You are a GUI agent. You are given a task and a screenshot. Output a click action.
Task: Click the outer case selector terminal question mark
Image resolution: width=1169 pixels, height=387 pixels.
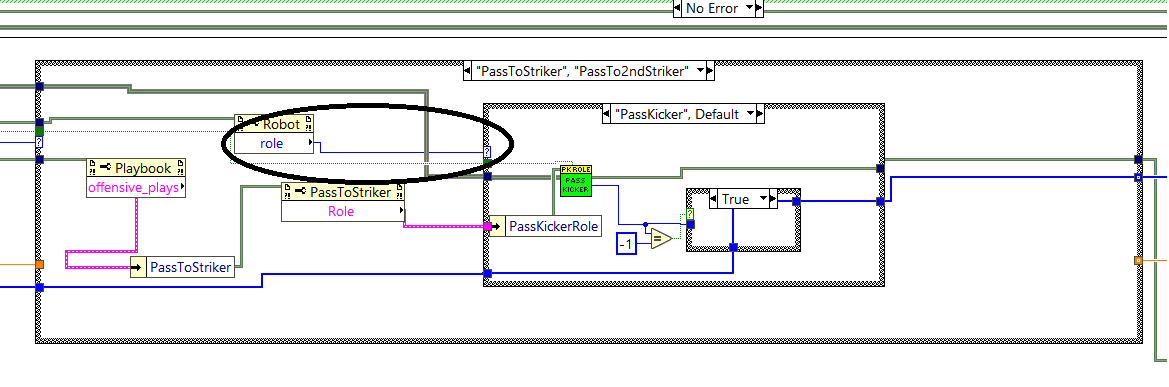point(39,141)
